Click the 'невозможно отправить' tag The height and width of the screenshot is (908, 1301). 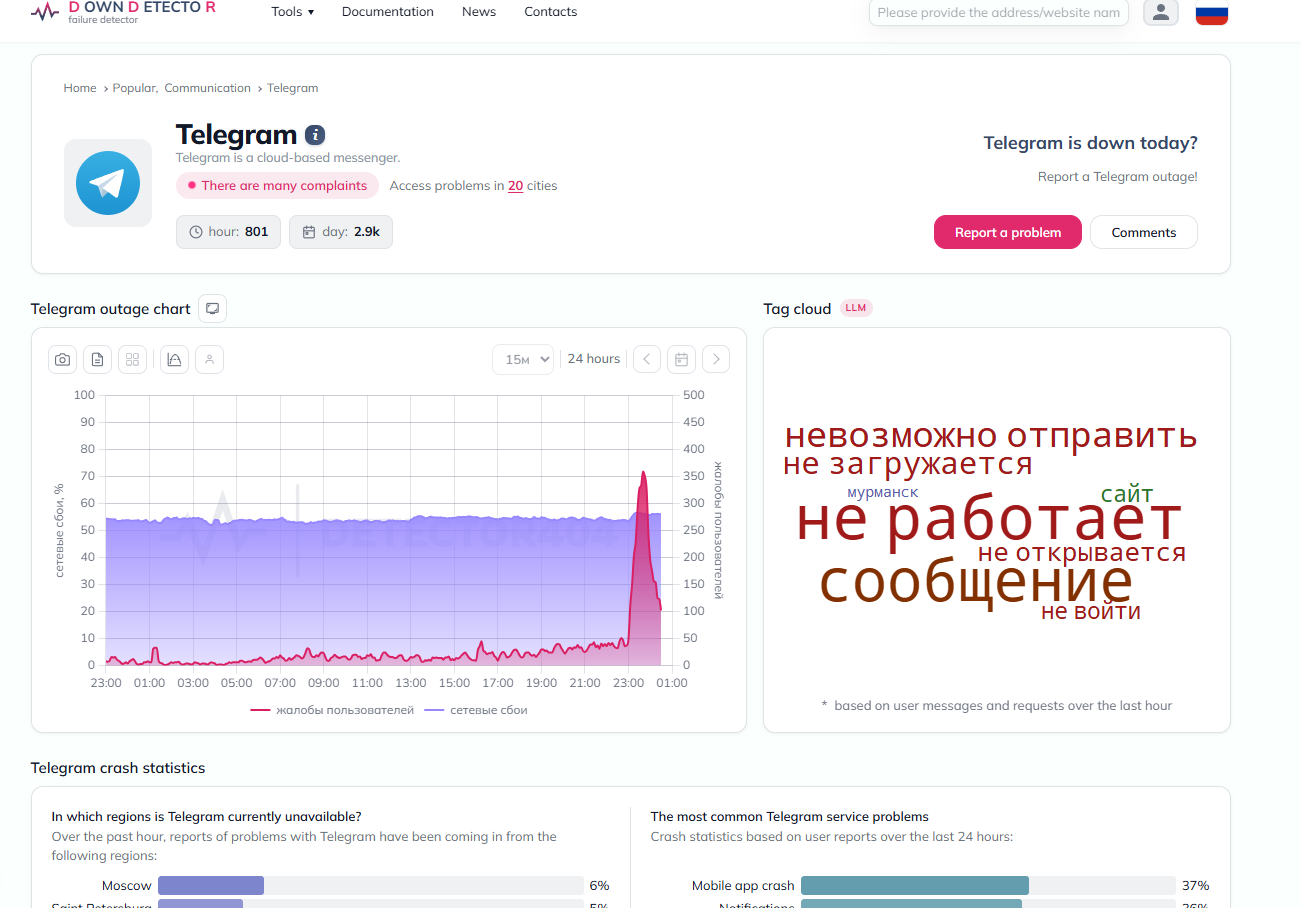tap(991, 436)
